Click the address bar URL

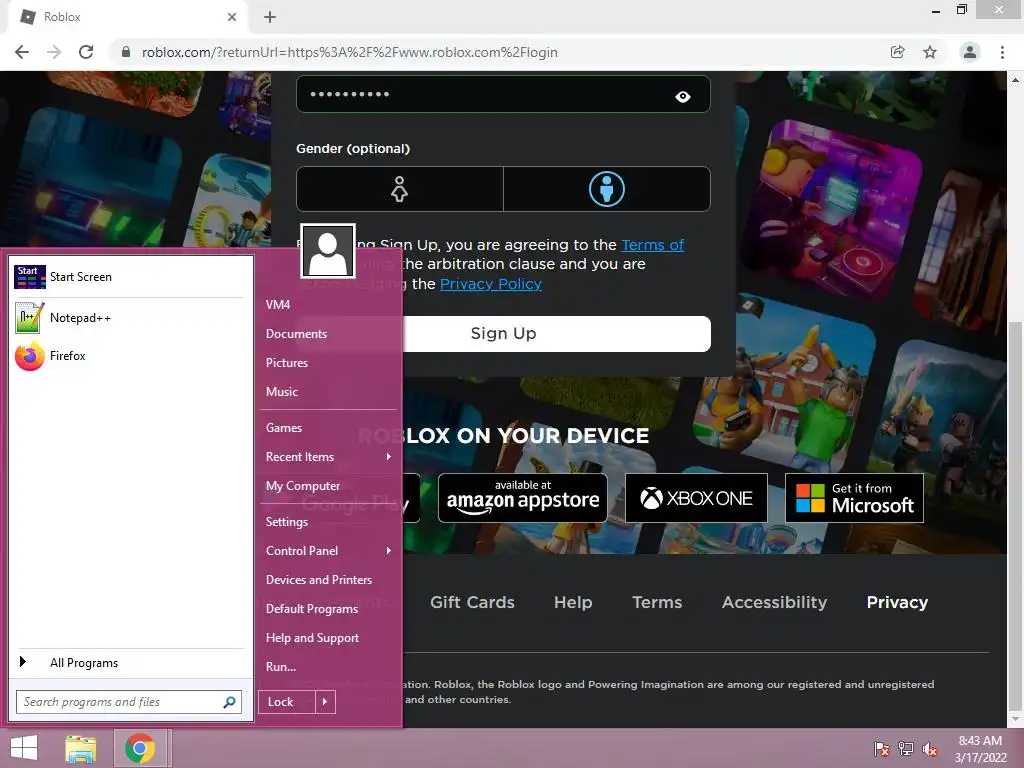pos(349,52)
